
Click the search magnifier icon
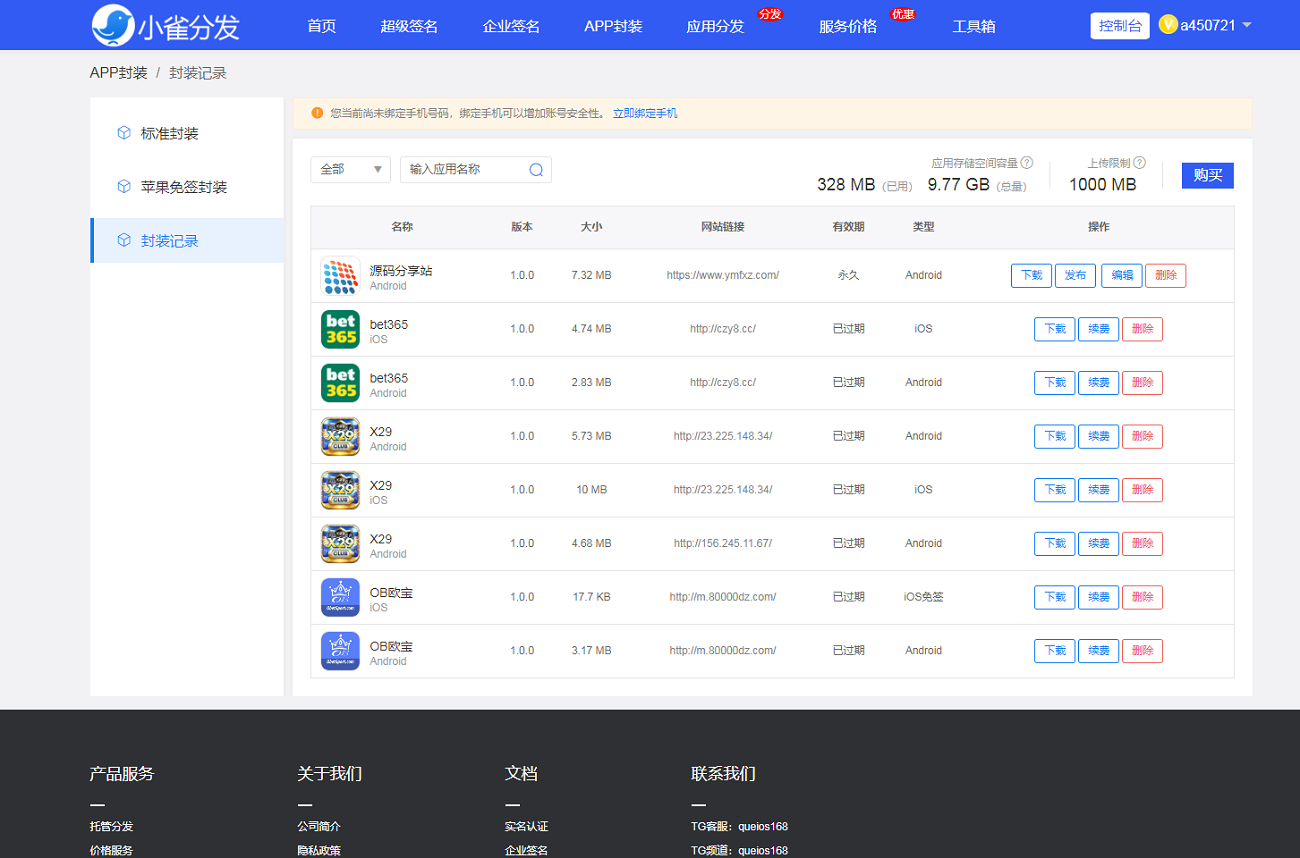coord(536,170)
